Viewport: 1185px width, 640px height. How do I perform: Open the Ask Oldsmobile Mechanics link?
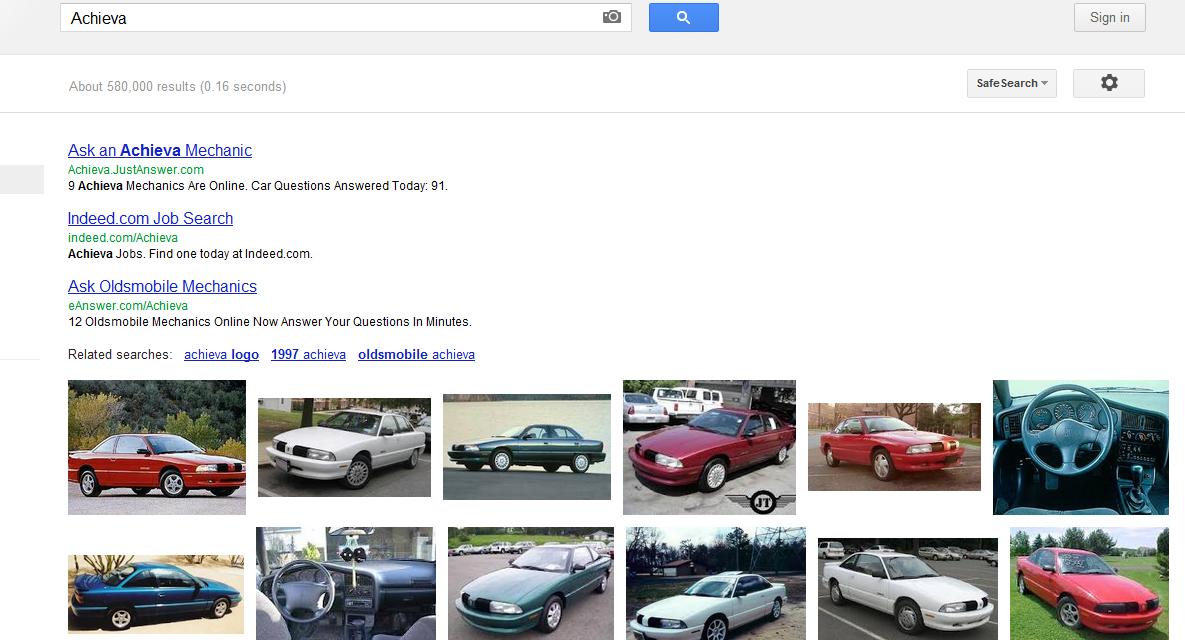tap(162, 286)
